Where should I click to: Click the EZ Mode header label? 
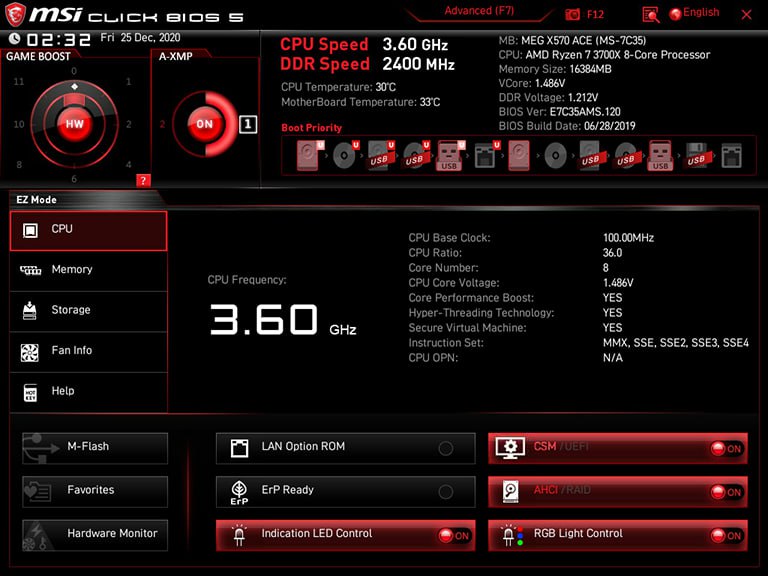pos(36,200)
